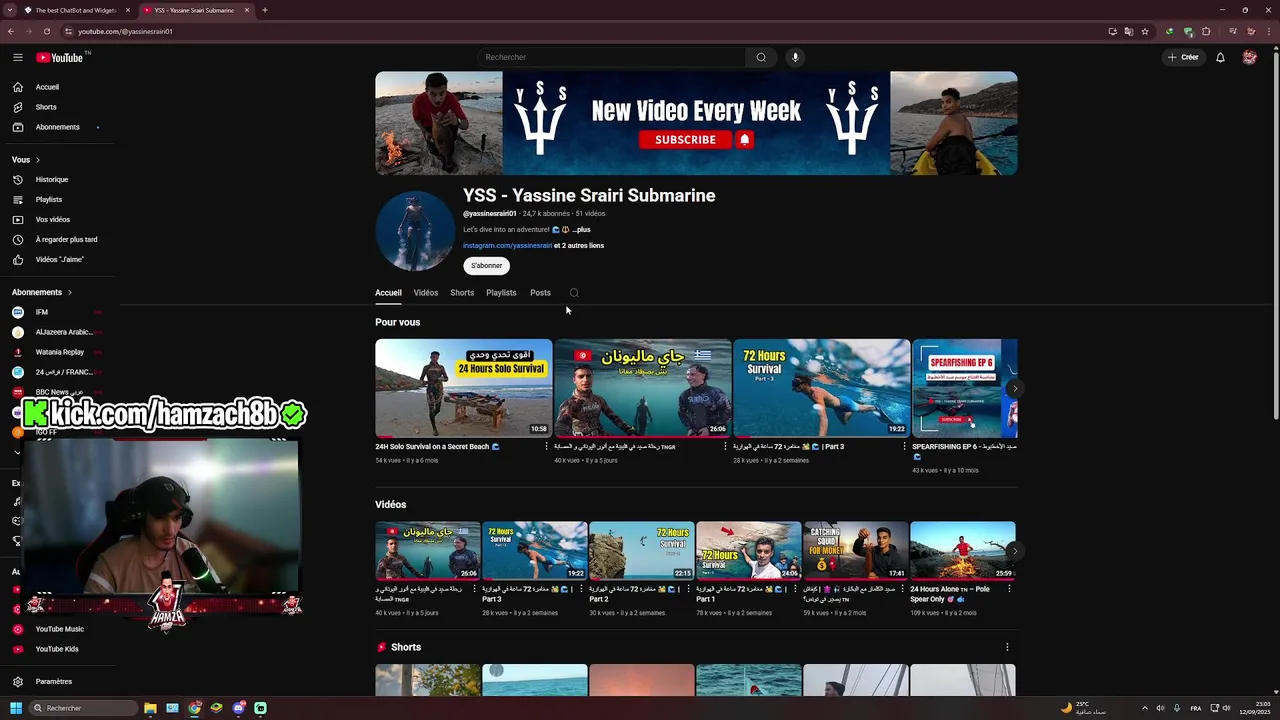Click the search magnifier button

tap(761, 57)
